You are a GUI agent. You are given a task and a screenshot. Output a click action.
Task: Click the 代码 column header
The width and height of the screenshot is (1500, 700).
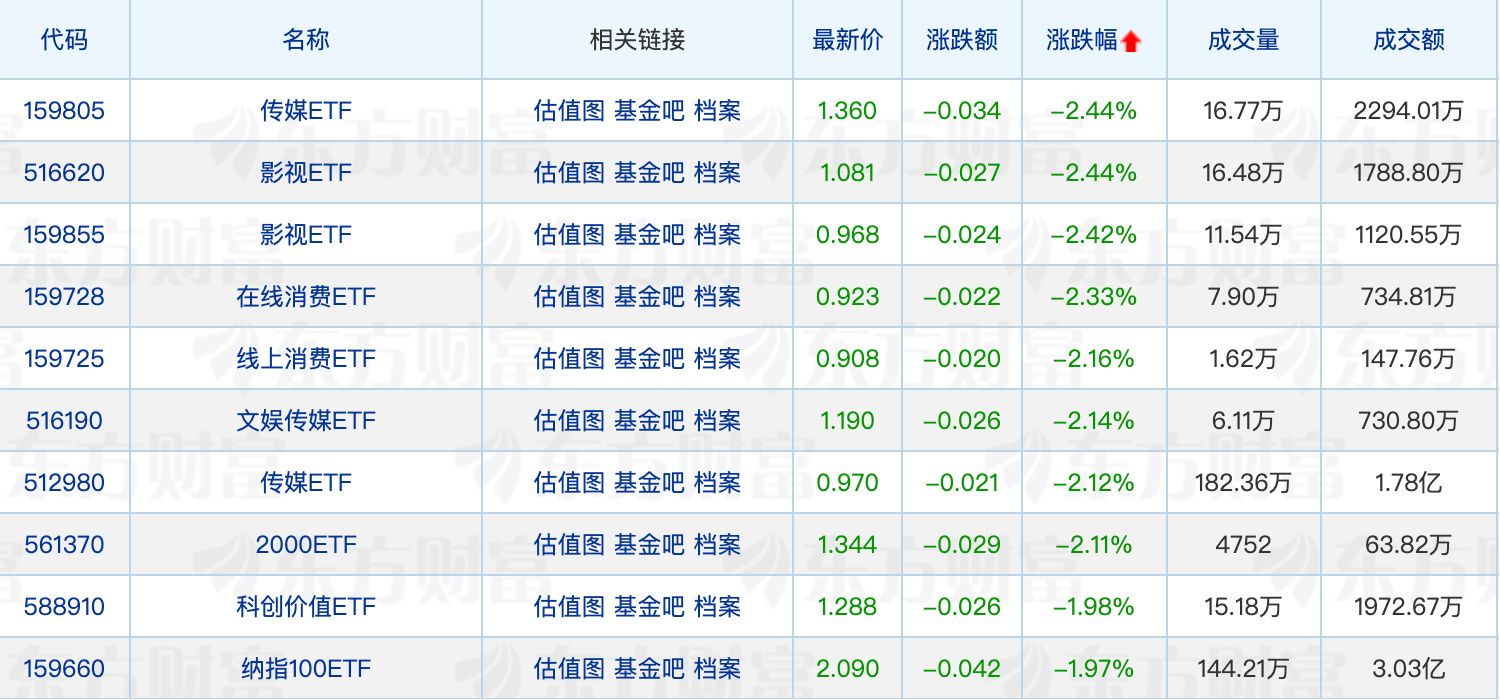(x=64, y=40)
